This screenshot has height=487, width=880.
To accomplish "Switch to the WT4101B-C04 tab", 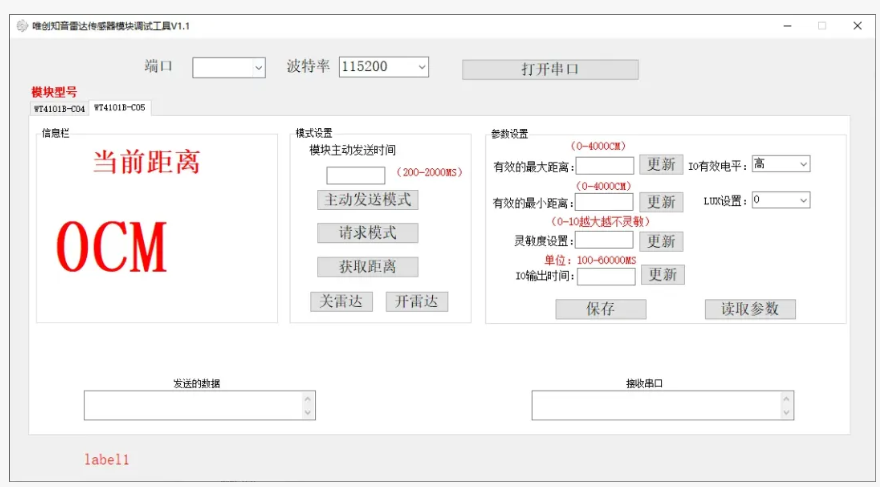I will point(60,108).
